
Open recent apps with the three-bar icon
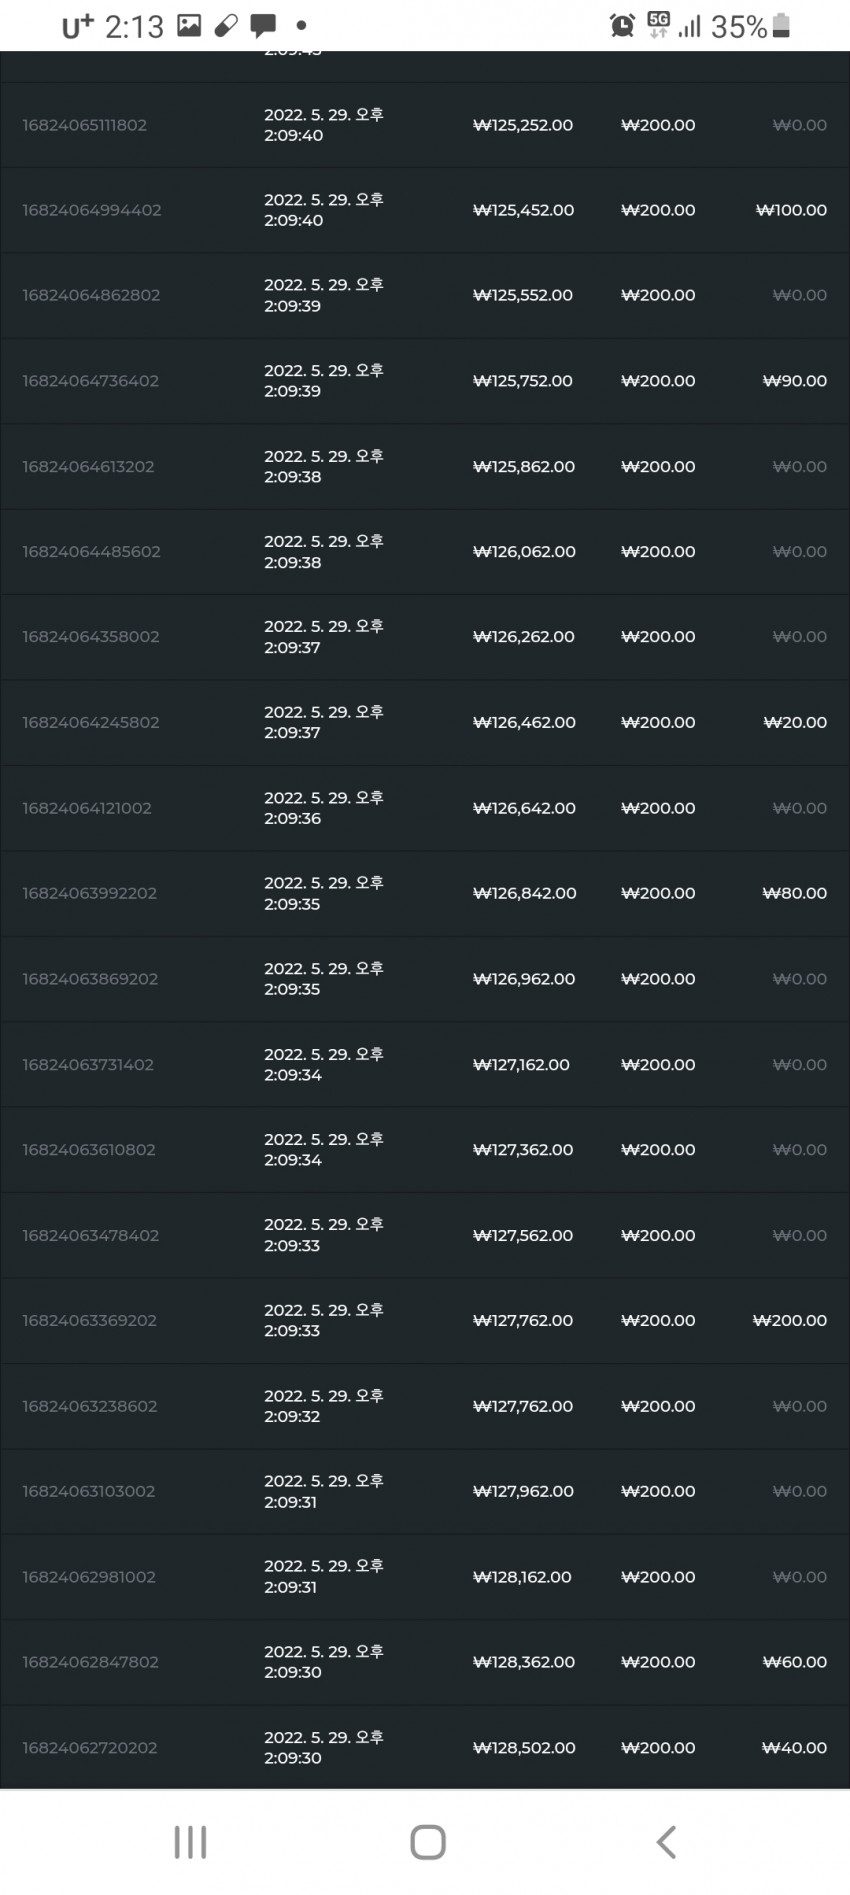click(190, 1841)
